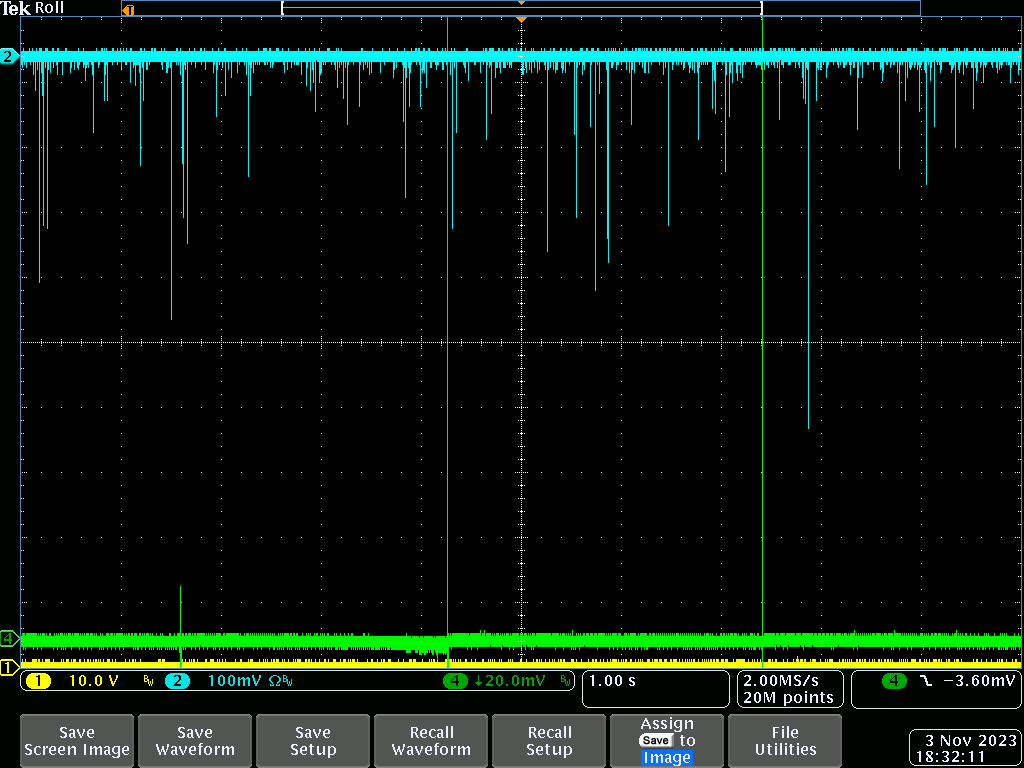Click the Tek logo in corner

pyautogui.click(x=16, y=8)
